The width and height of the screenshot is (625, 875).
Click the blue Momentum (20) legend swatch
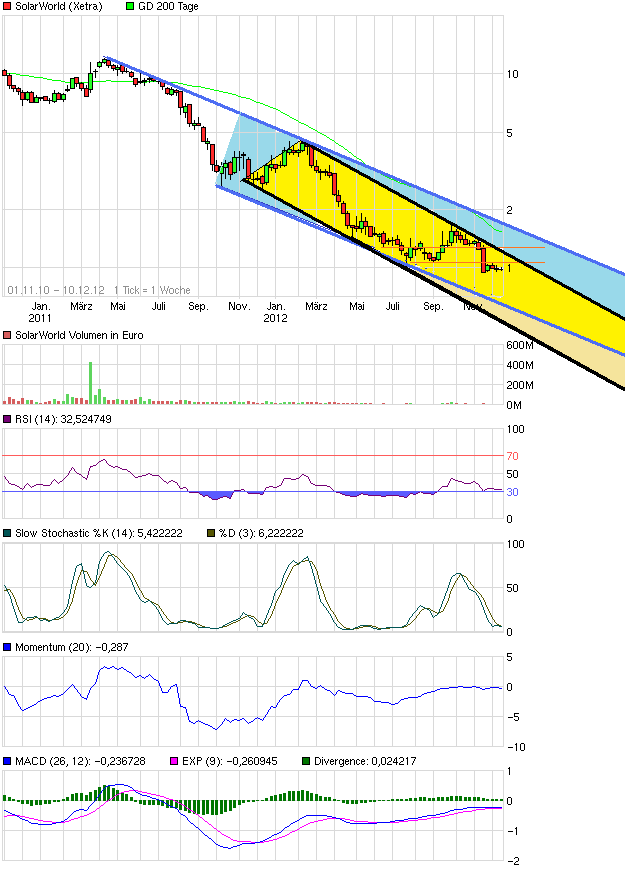pyautogui.click(x=7, y=647)
